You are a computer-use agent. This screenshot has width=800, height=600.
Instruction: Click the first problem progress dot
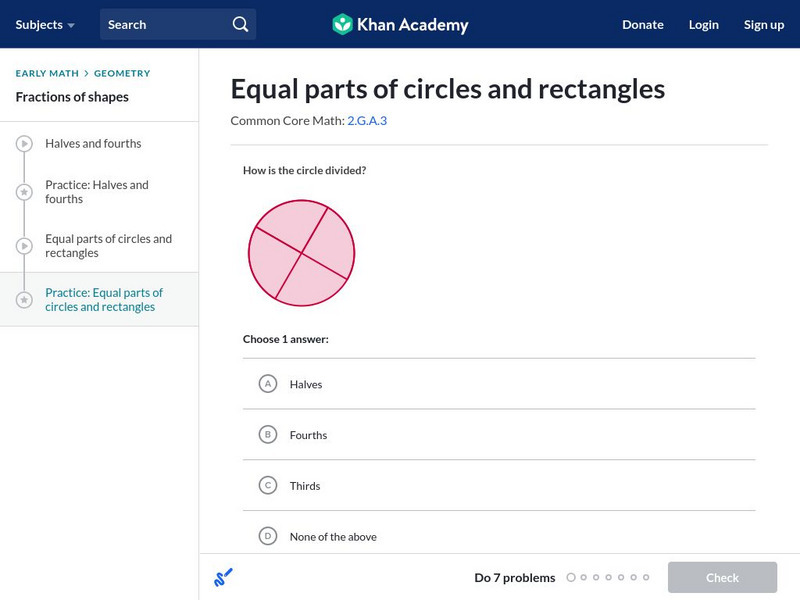(x=571, y=577)
